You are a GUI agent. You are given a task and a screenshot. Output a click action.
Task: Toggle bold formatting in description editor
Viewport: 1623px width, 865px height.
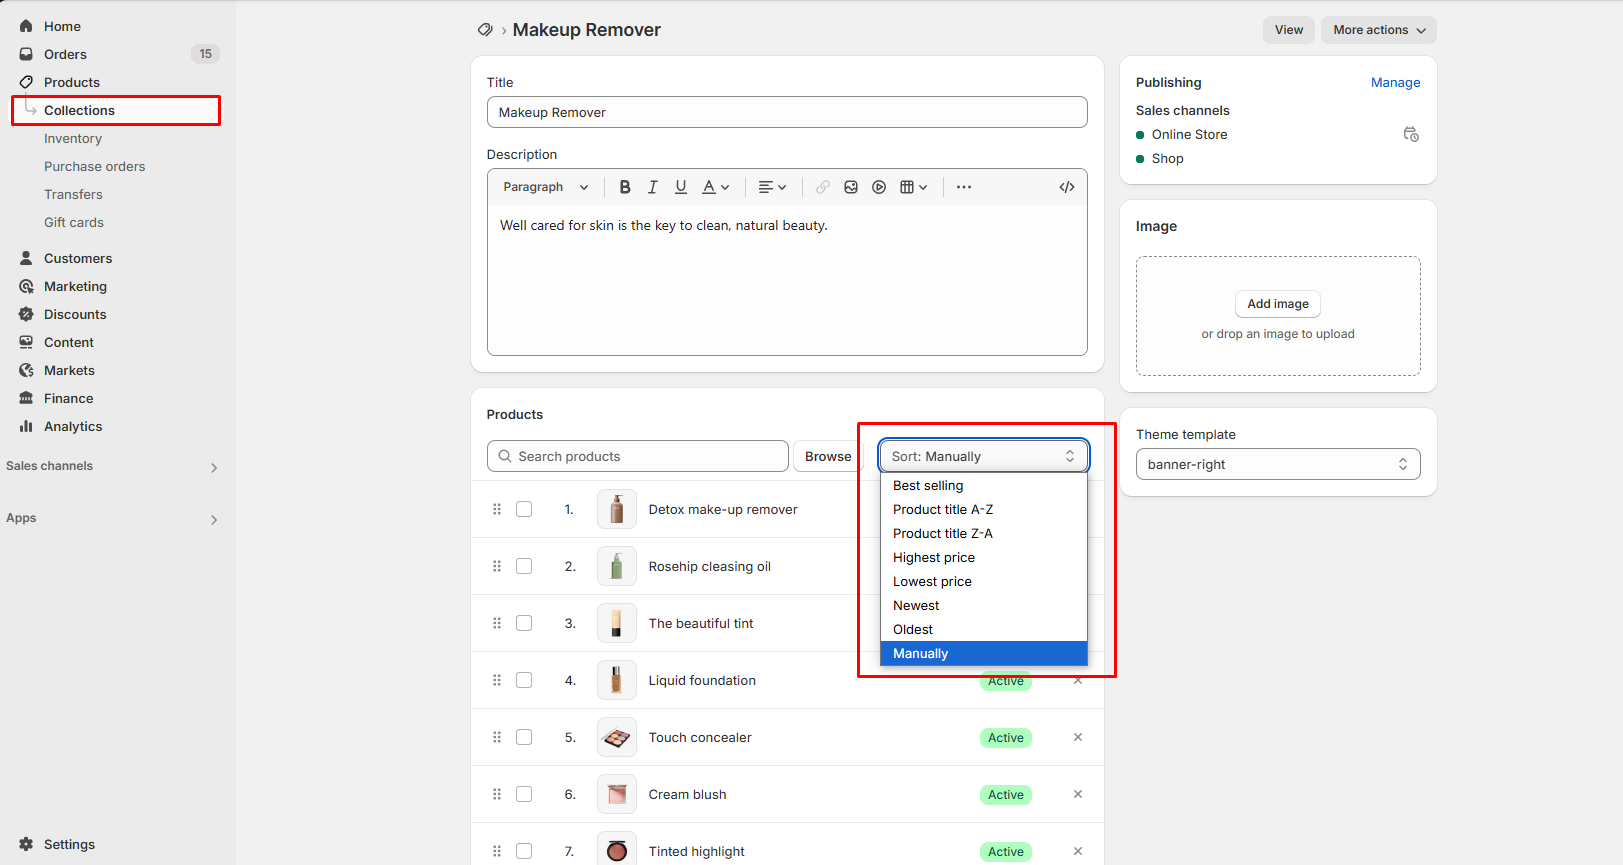tap(625, 187)
